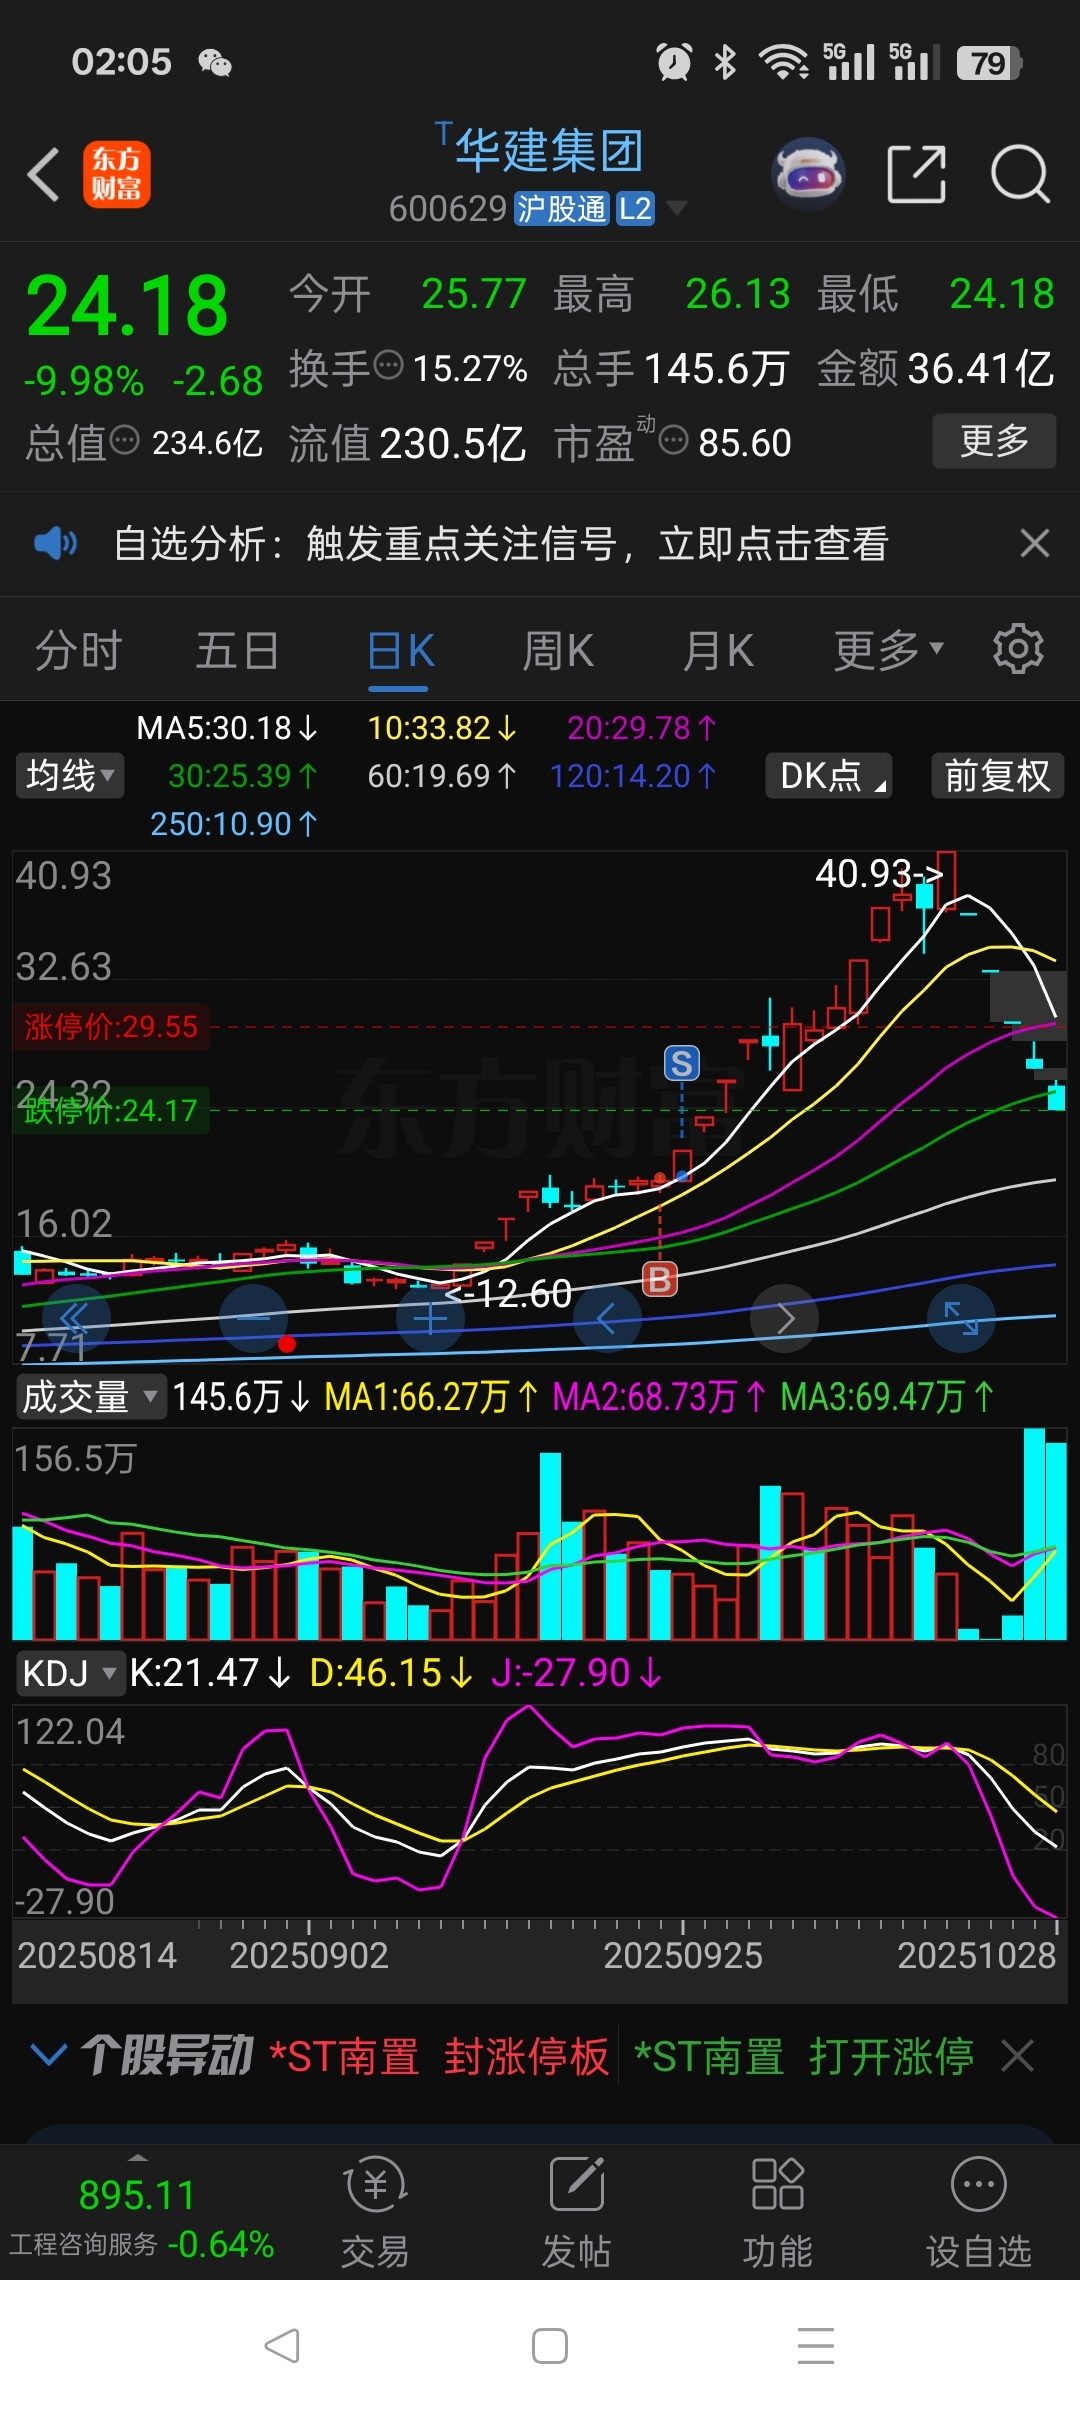Tap the MA1:66.27万 volume average
The image size is (1080, 2412).
pos(431,1396)
